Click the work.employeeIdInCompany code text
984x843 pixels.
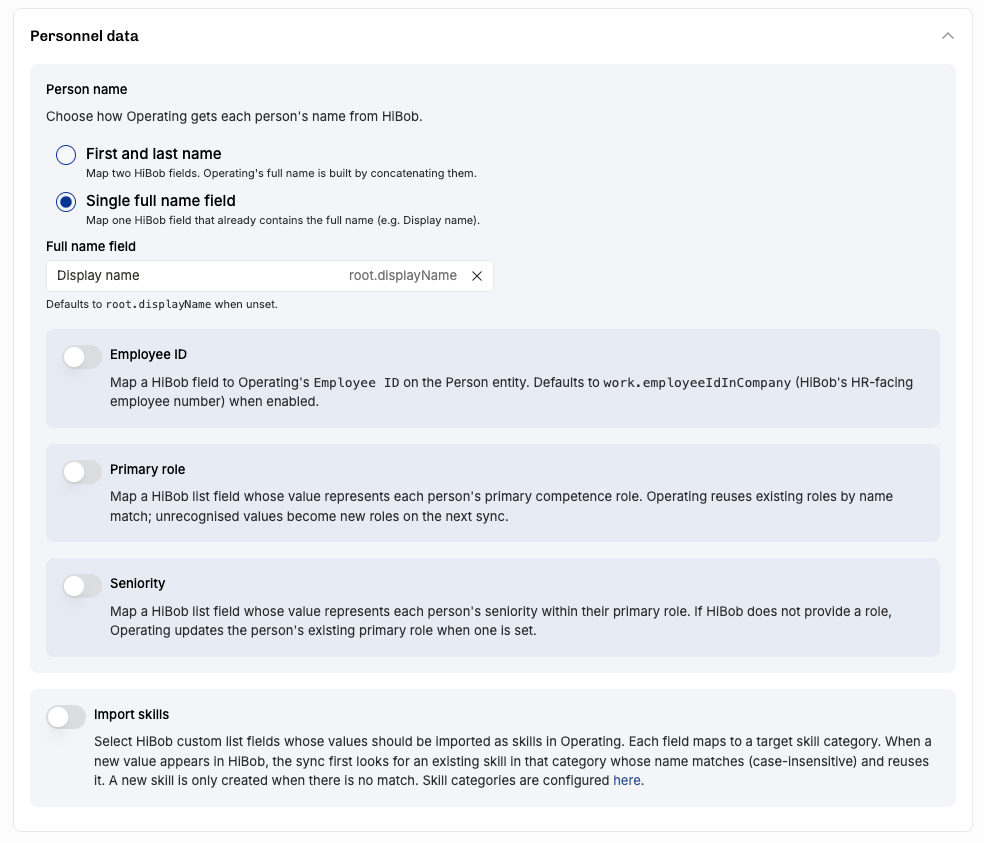(x=697, y=383)
